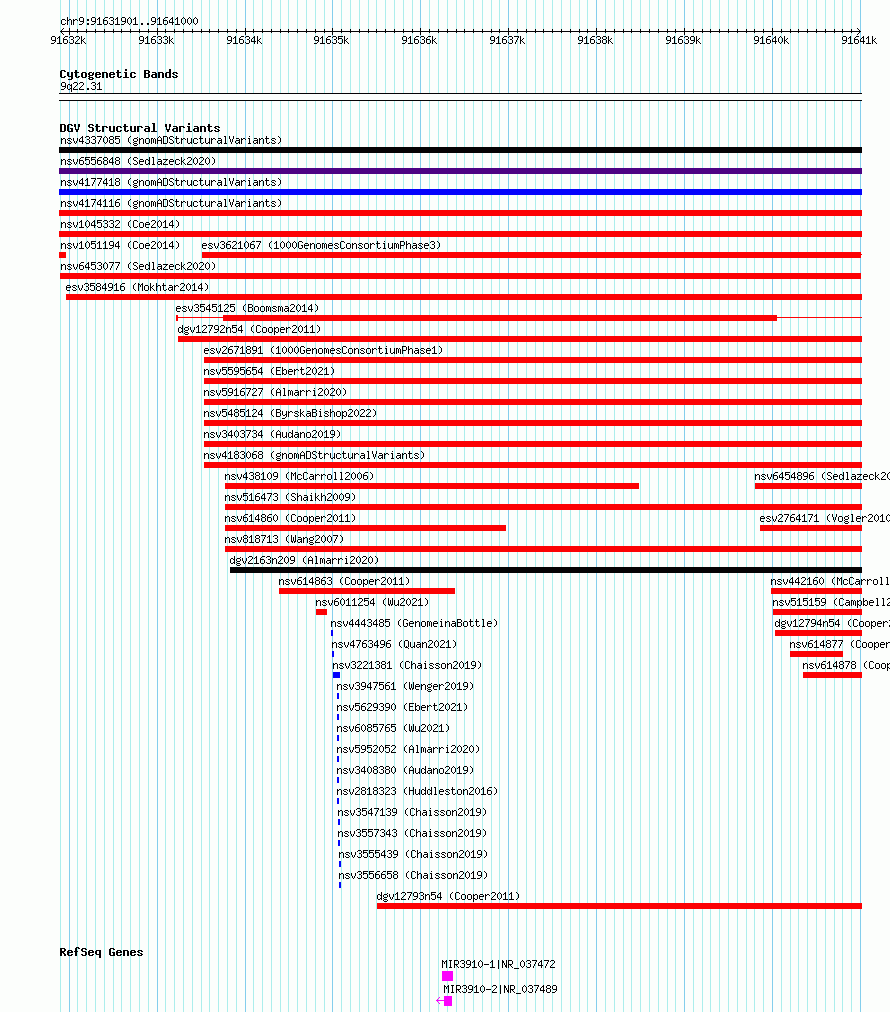Select nsv5916727 (Almarri2020) label

275,392
